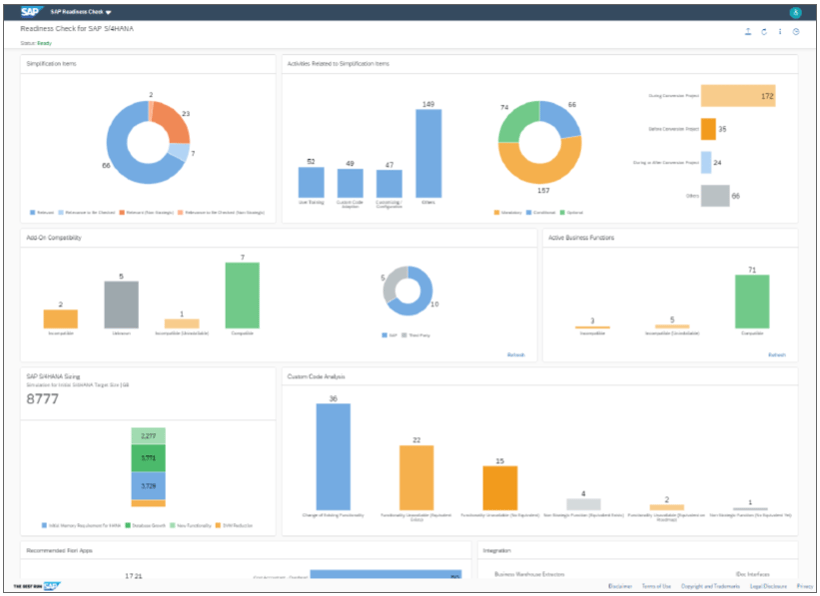Viewport: 820px width, 596px height.
Task: Select the gray Custom Code bar labeled 4
Action: click(584, 505)
